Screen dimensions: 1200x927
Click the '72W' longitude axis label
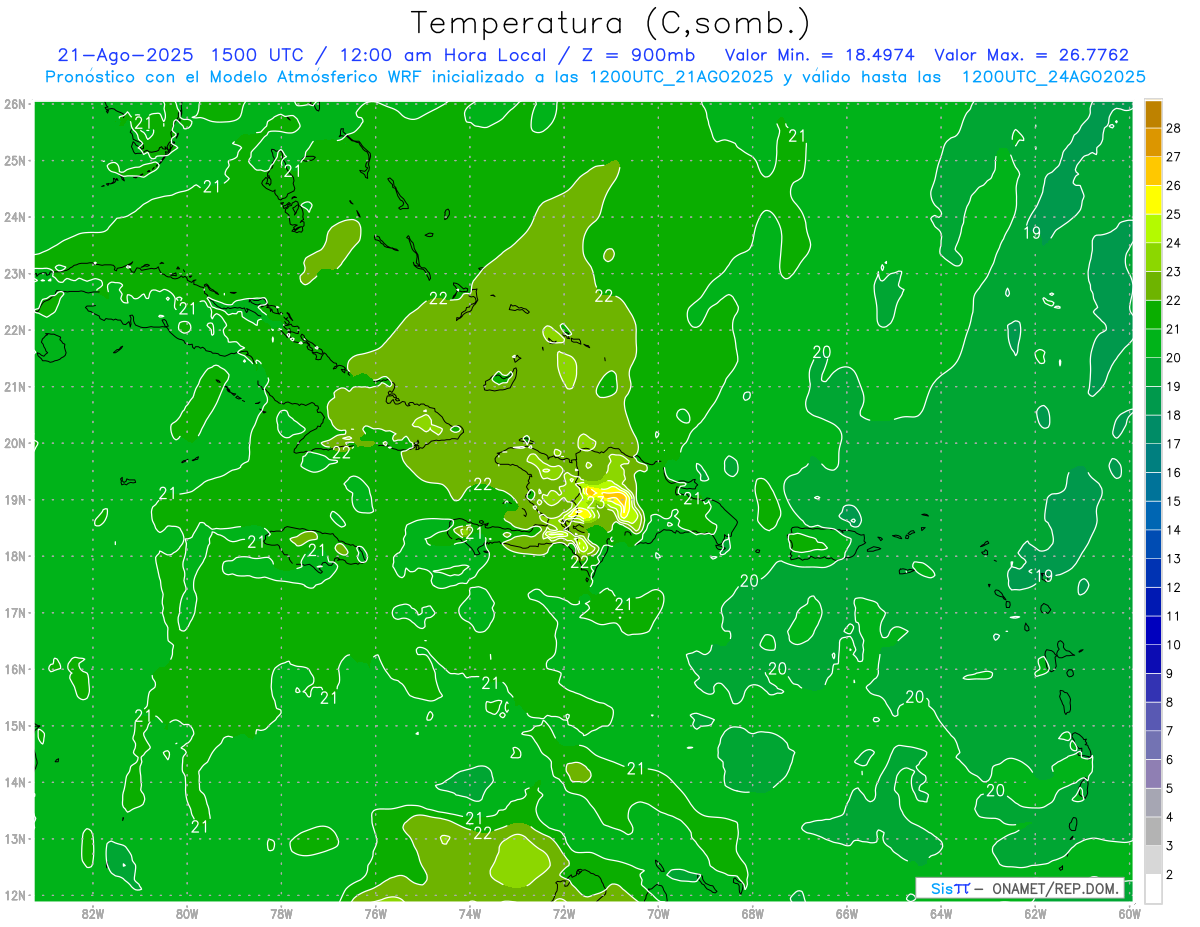[564, 913]
